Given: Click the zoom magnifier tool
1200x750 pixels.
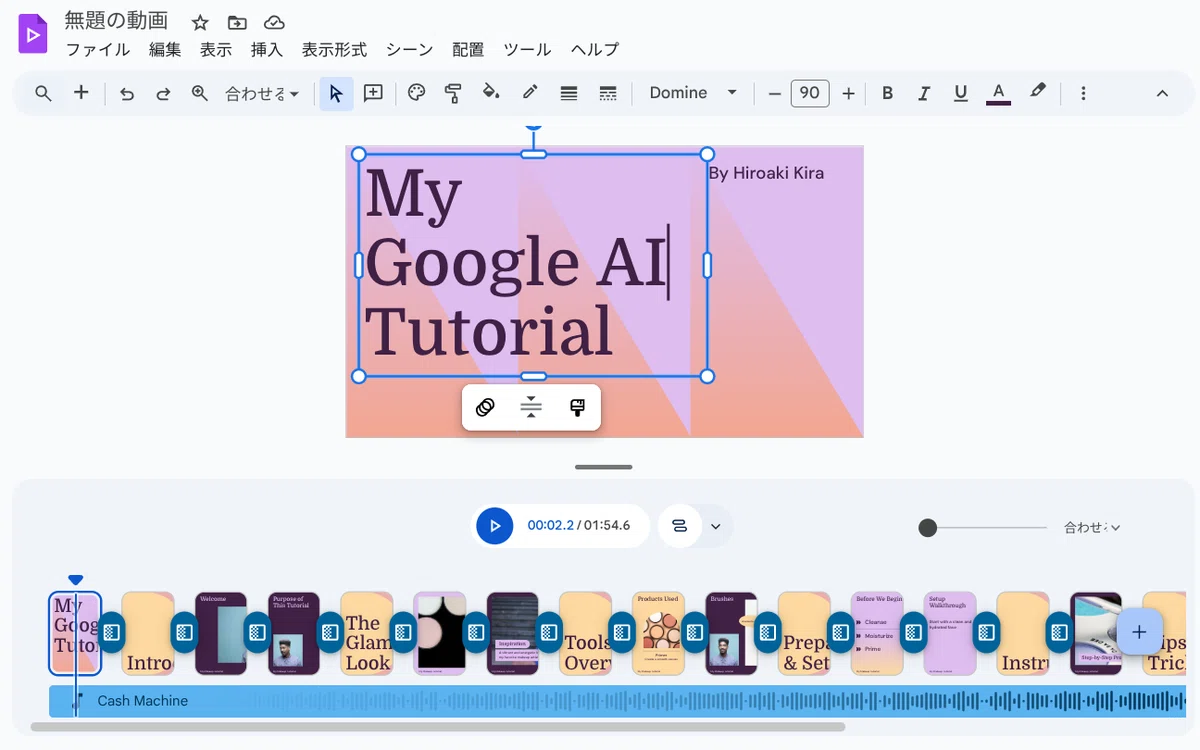Looking at the screenshot, I should pyautogui.click(x=200, y=93).
